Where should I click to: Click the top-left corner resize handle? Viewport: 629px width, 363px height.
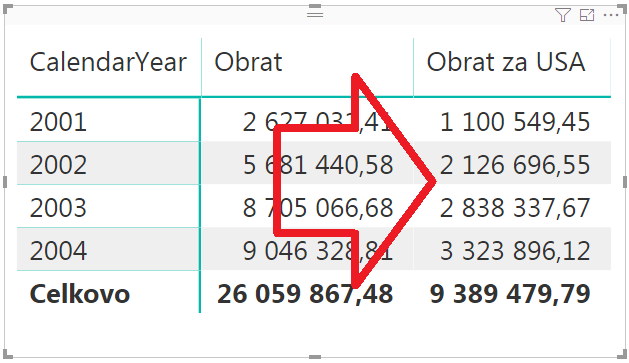[x=8, y=8]
